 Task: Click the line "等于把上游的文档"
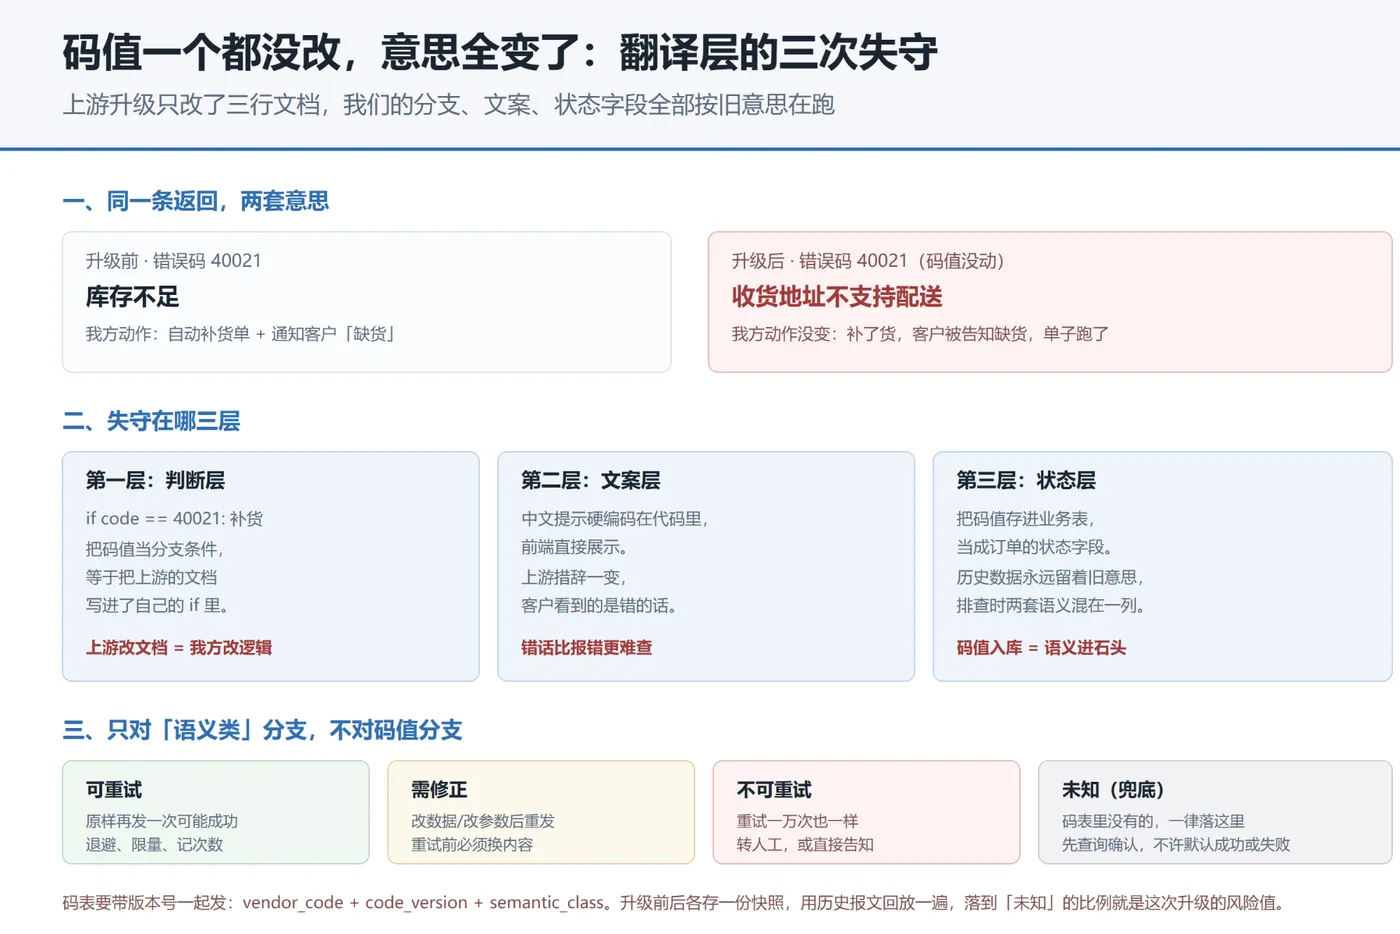tap(151, 577)
